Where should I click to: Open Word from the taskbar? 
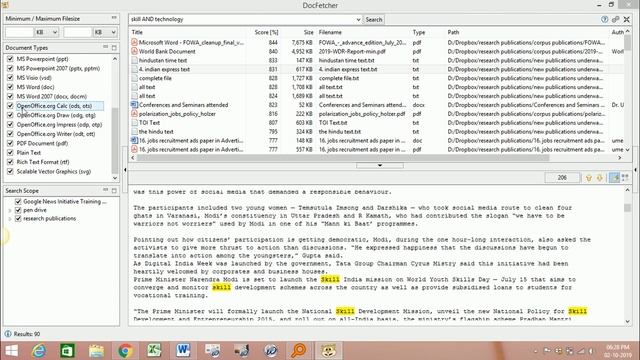(183, 351)
